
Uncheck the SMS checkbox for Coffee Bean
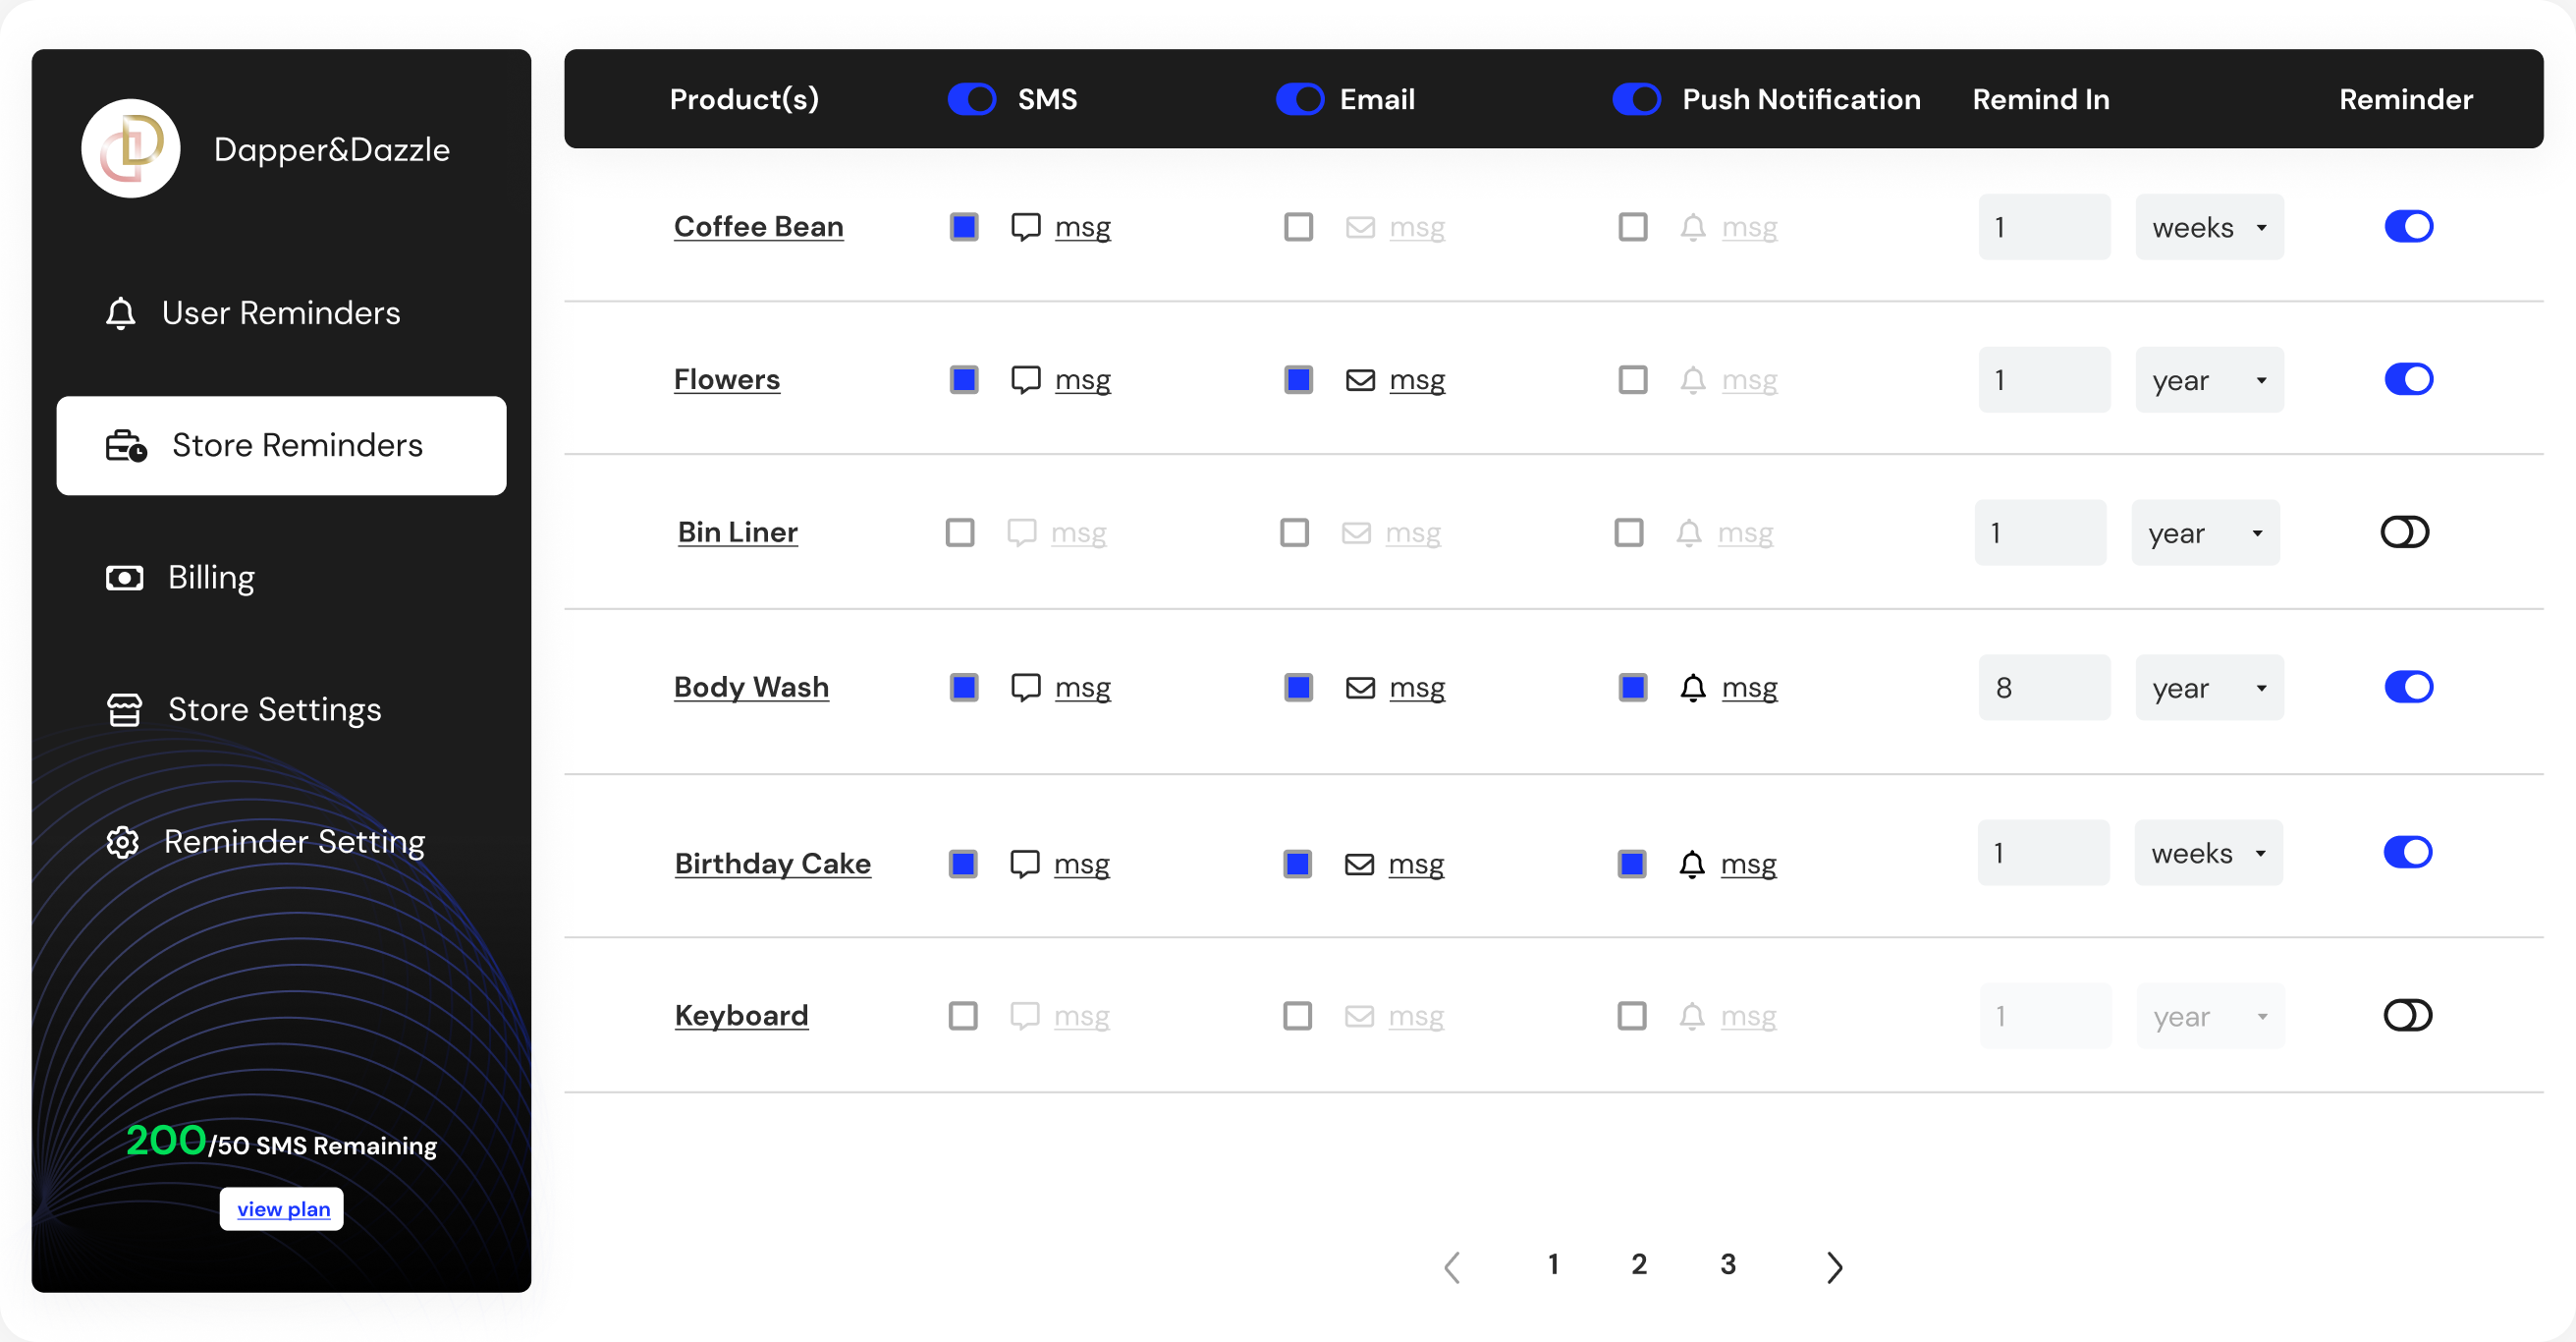point(964,227)
